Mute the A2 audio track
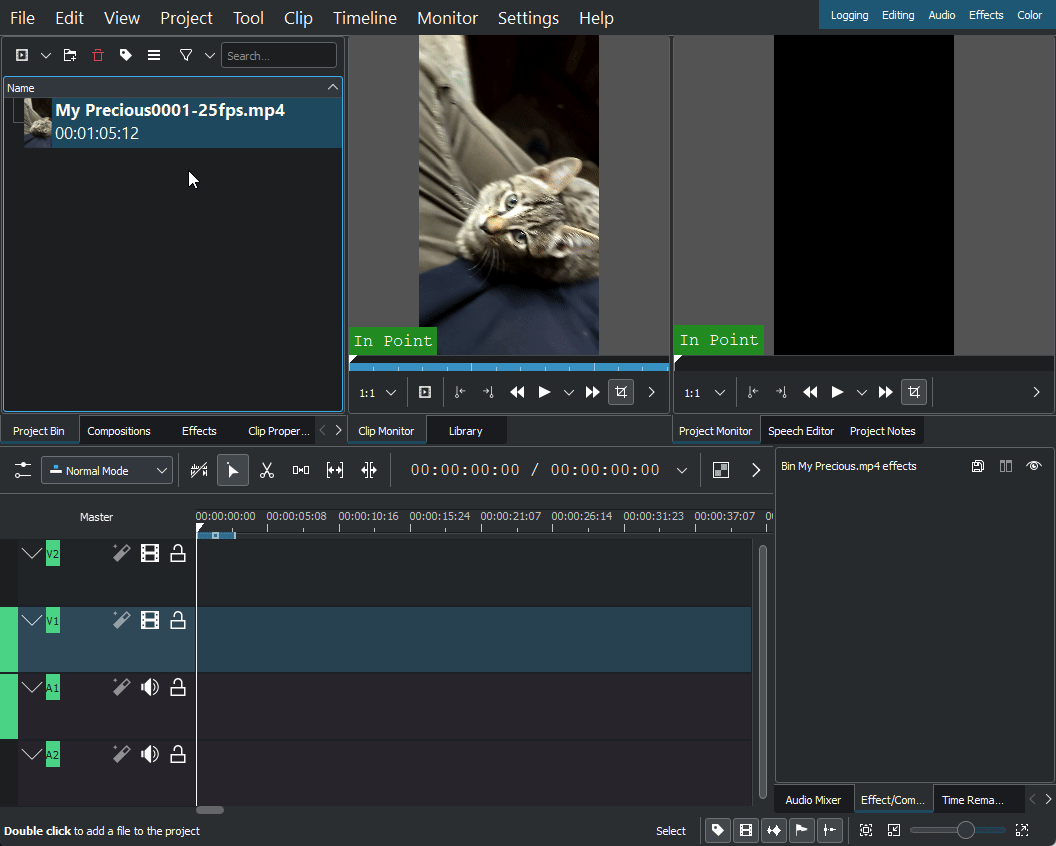1056x846 pixels. pyautogui.click(x=150, y=754)
